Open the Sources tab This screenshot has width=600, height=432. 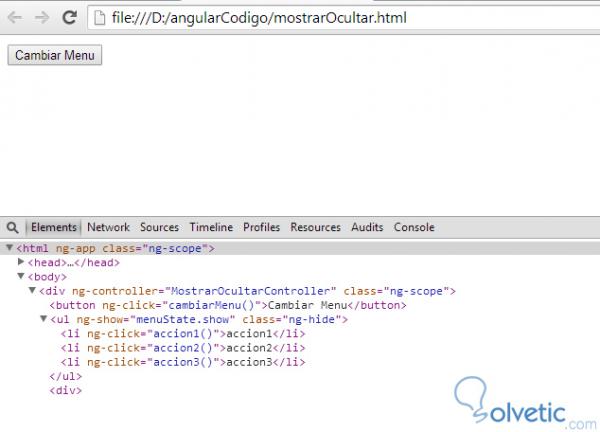click(159, 227)
